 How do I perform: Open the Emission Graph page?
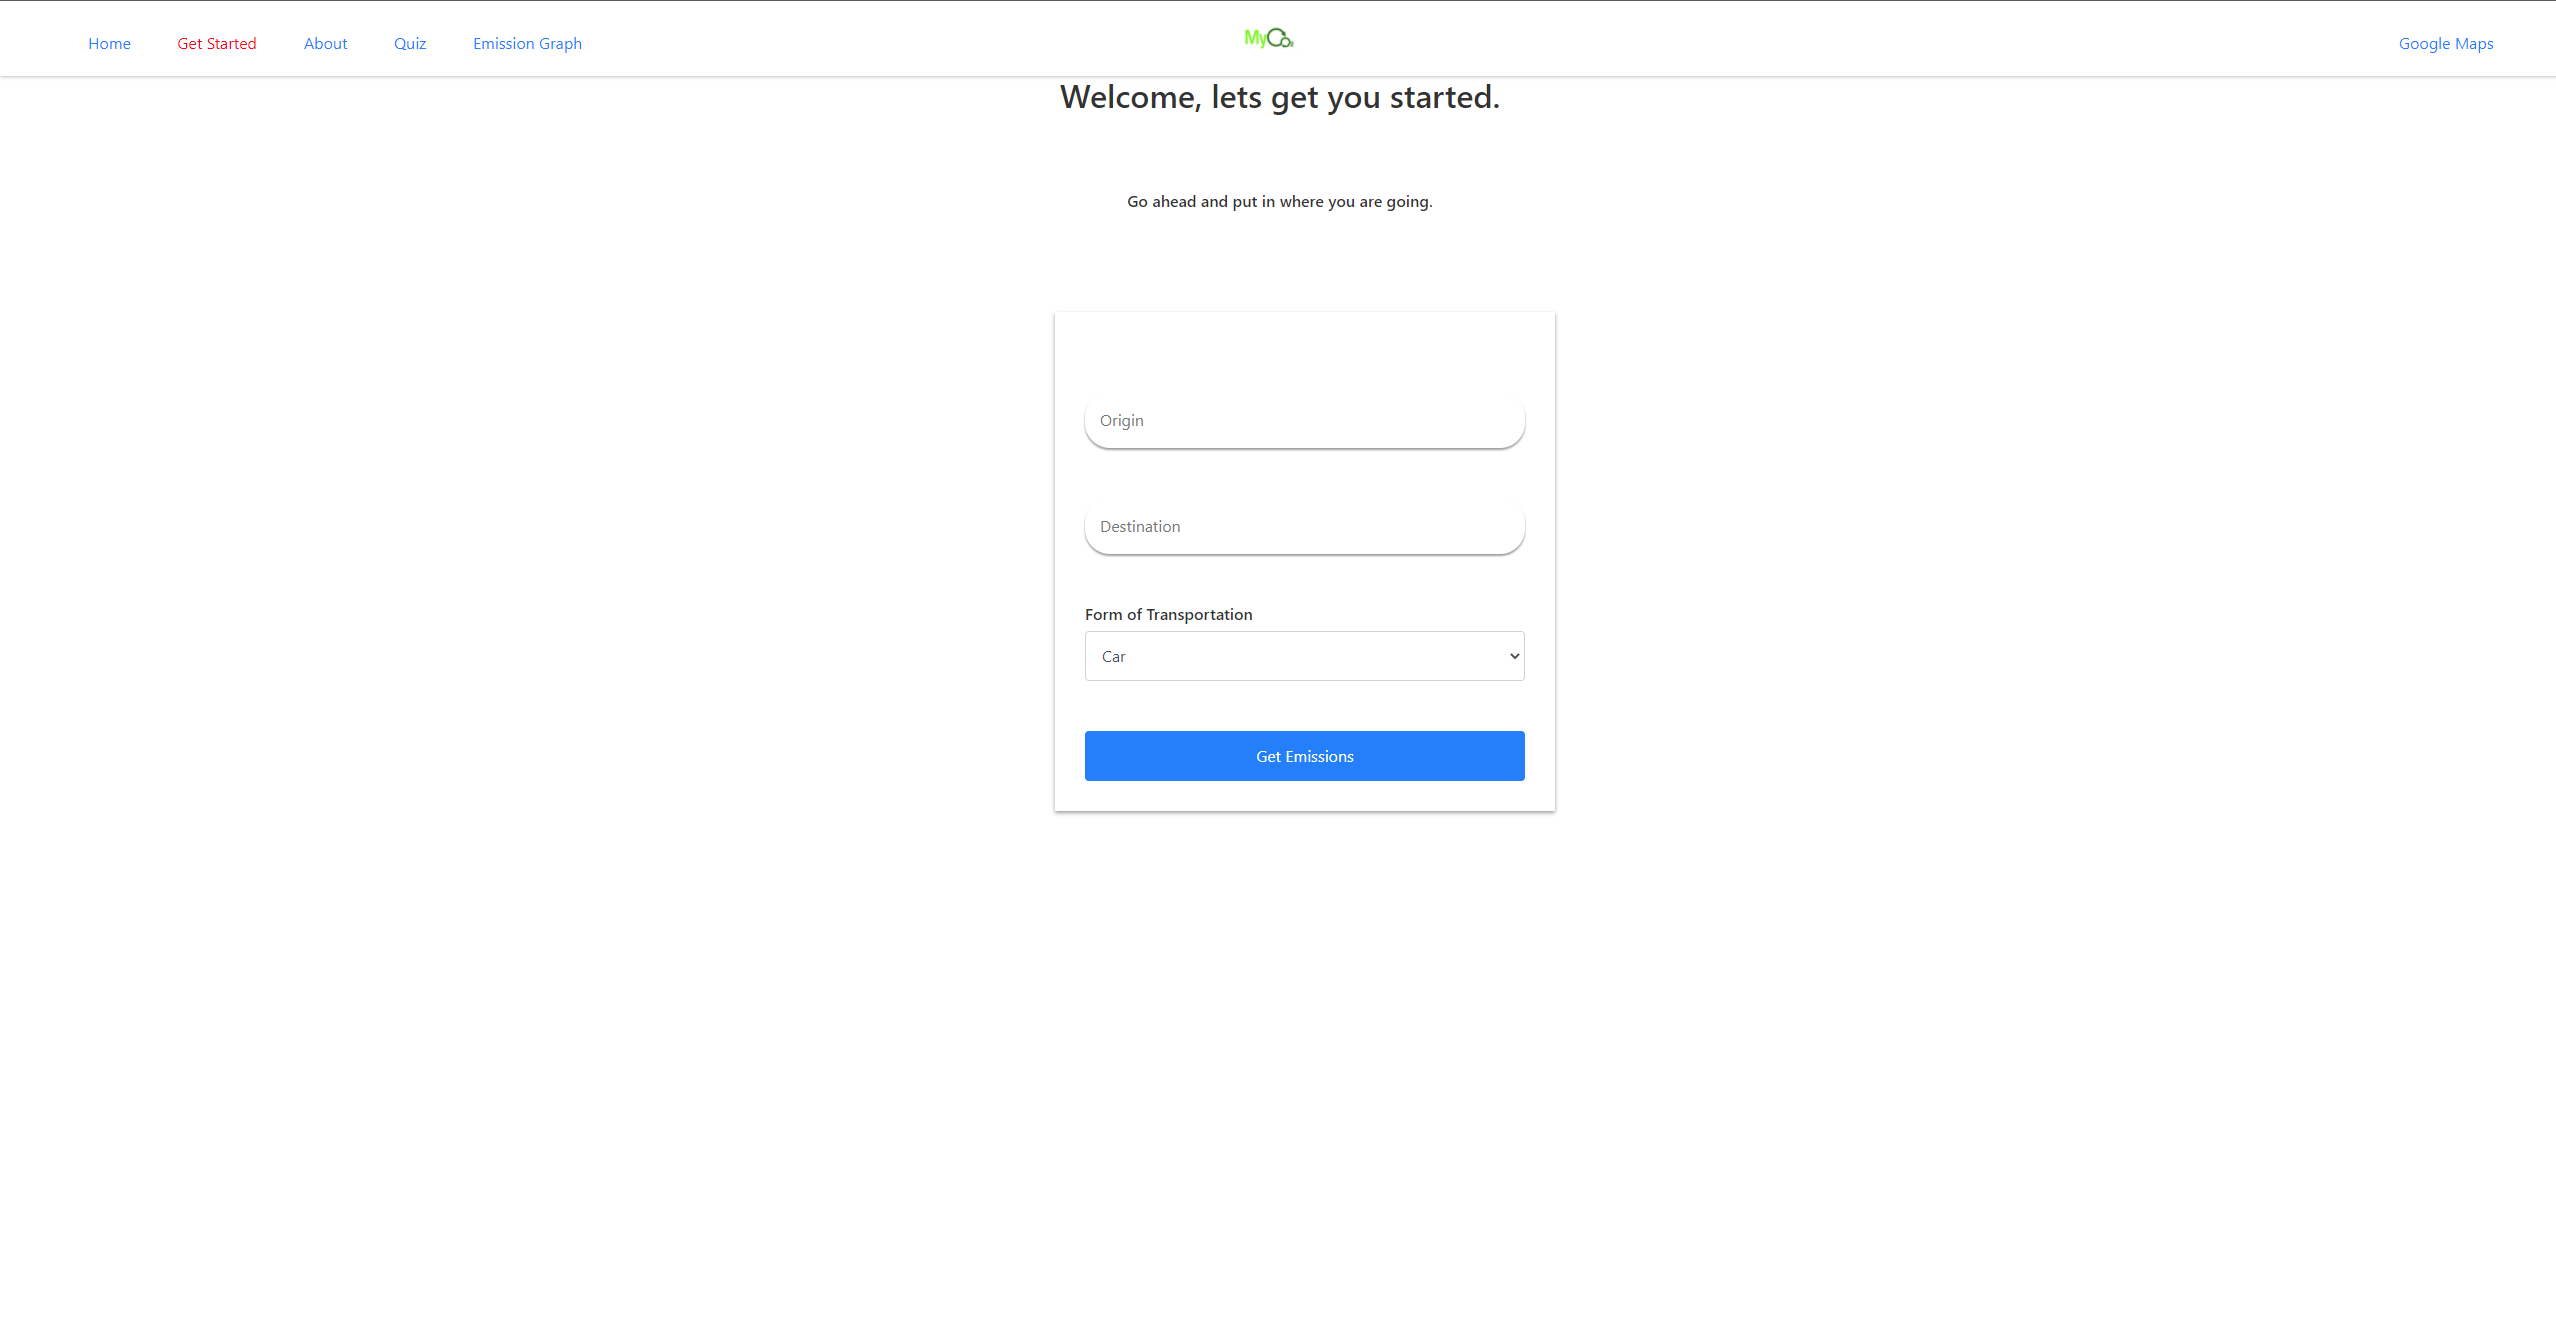click(527, 43)
